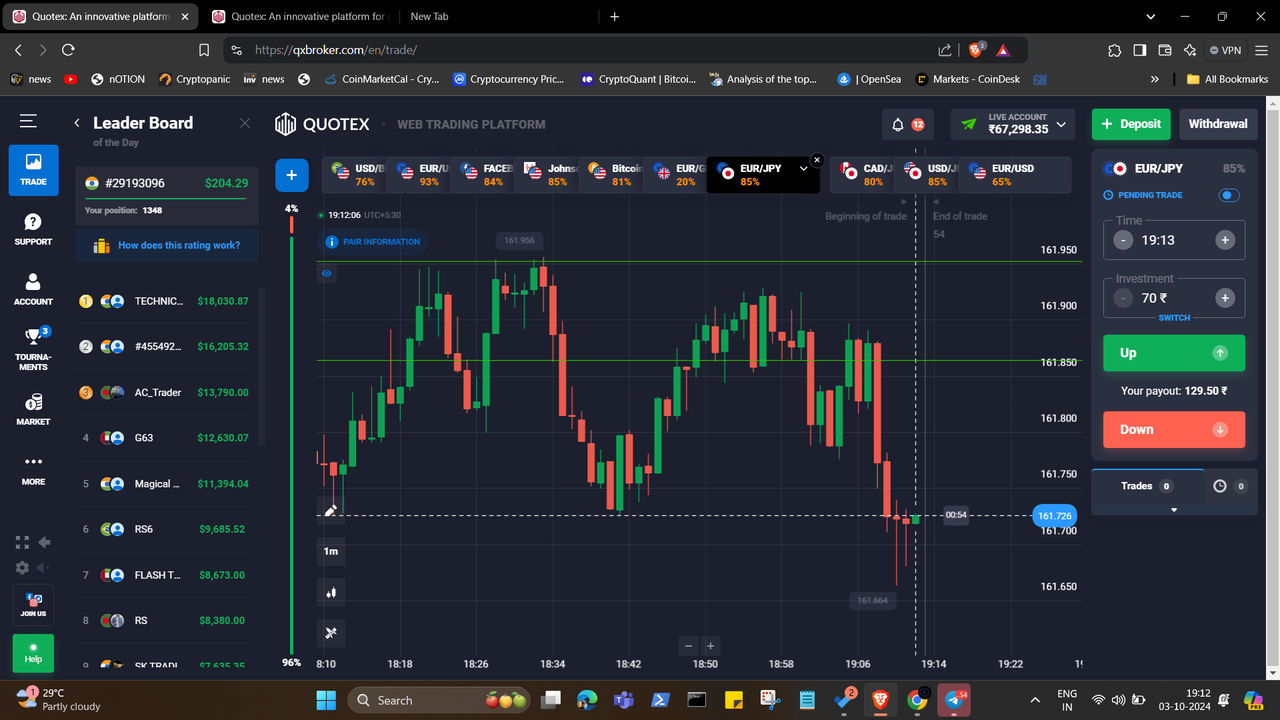Click the Time 19:13 field
1280x720 pixels.
pos(1174,240)
